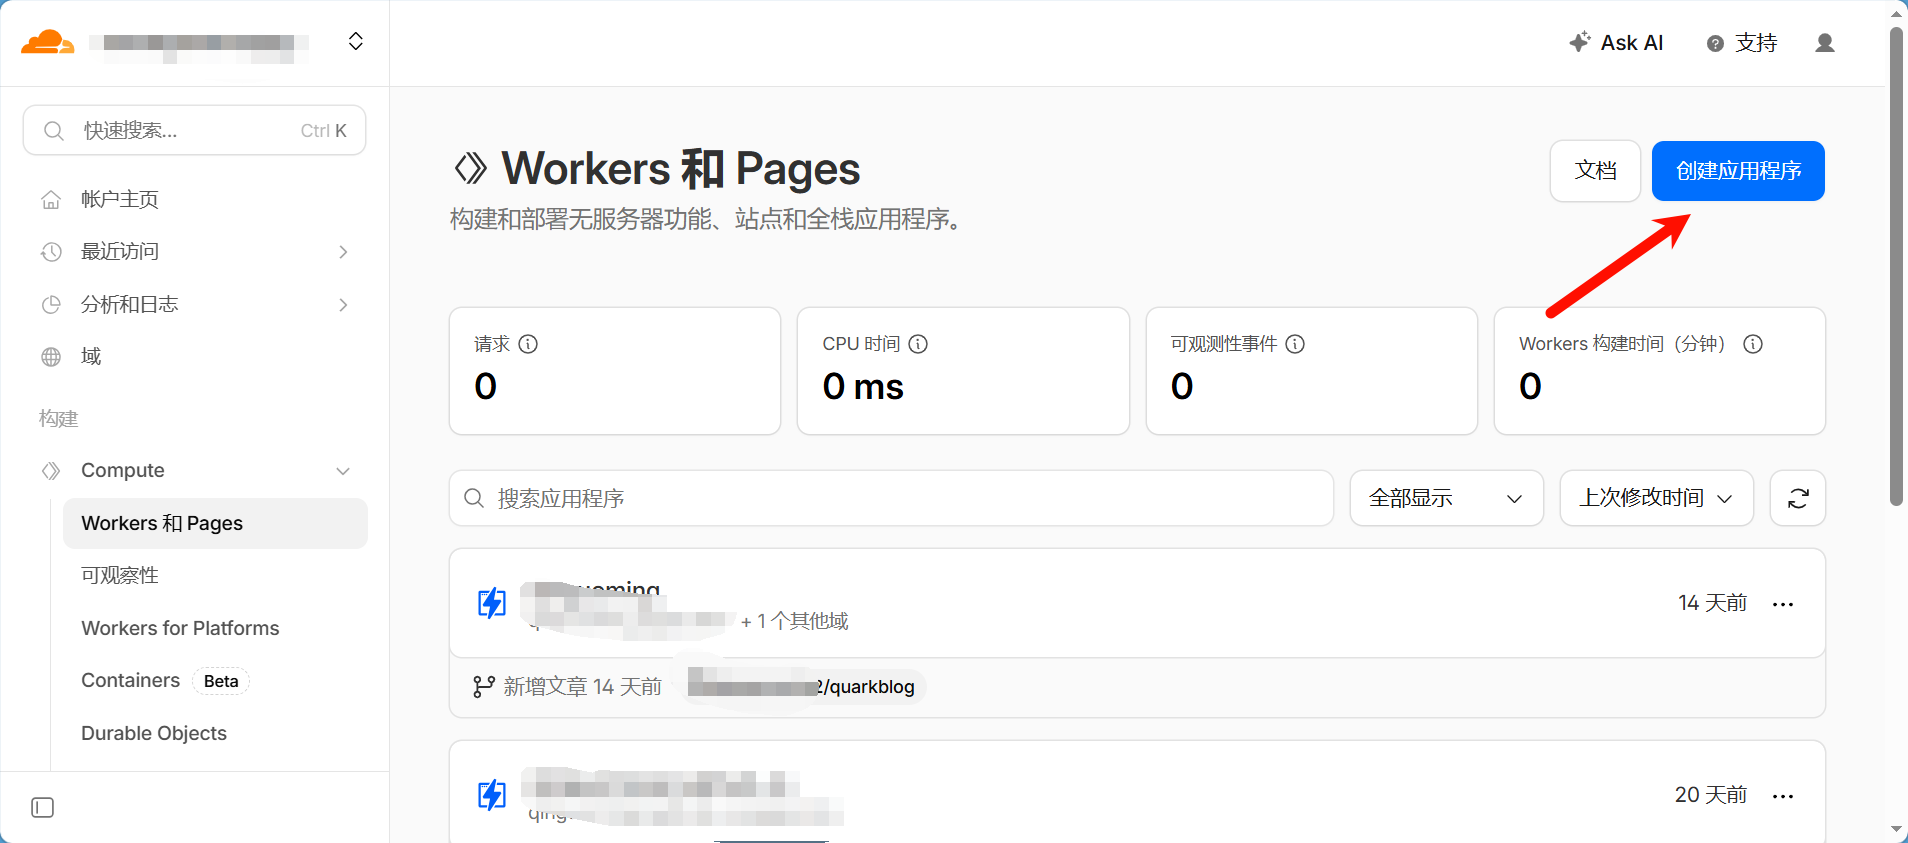This screenshot has height=843, width=1908.
Task: Click the info icon beside 请求
Action: [x=528, y=344]
